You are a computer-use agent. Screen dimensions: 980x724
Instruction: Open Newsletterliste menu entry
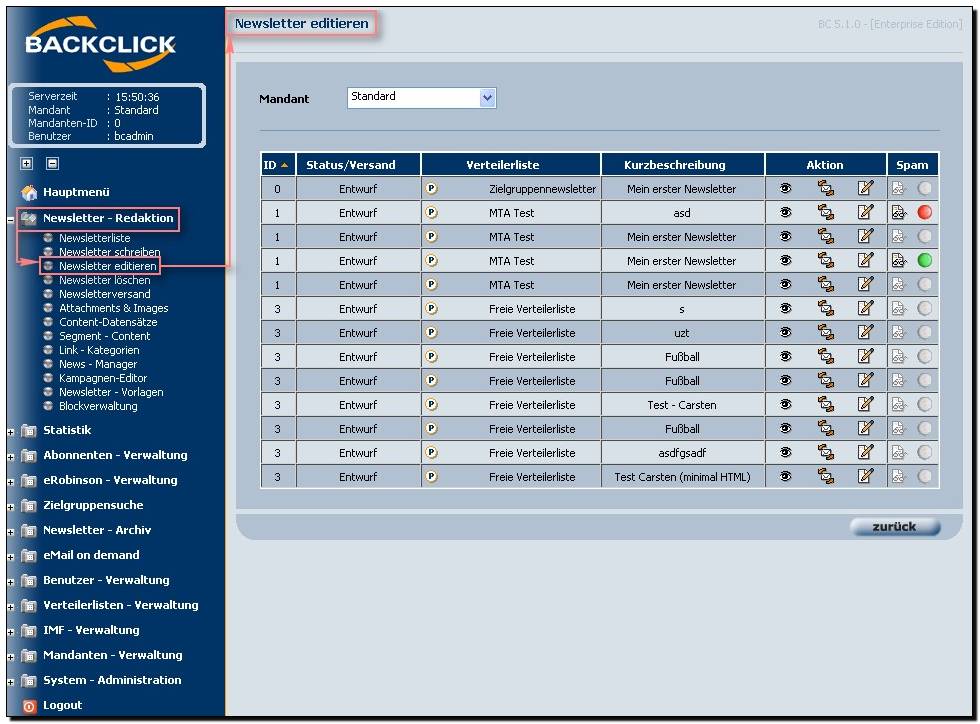(94, 238)
